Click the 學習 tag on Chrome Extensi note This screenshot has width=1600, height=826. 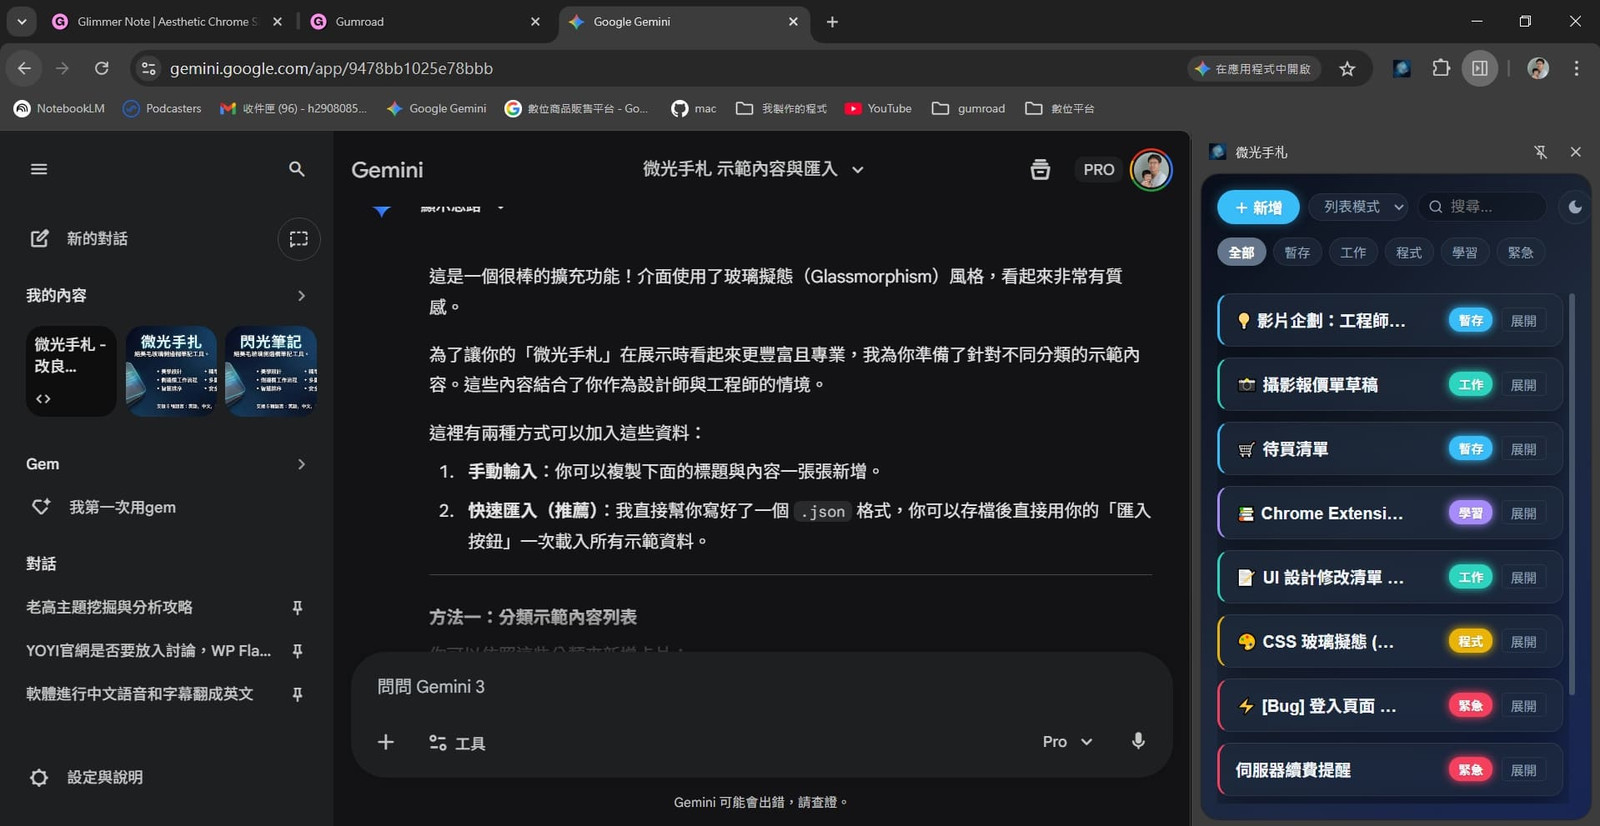tap(1470, 513)
